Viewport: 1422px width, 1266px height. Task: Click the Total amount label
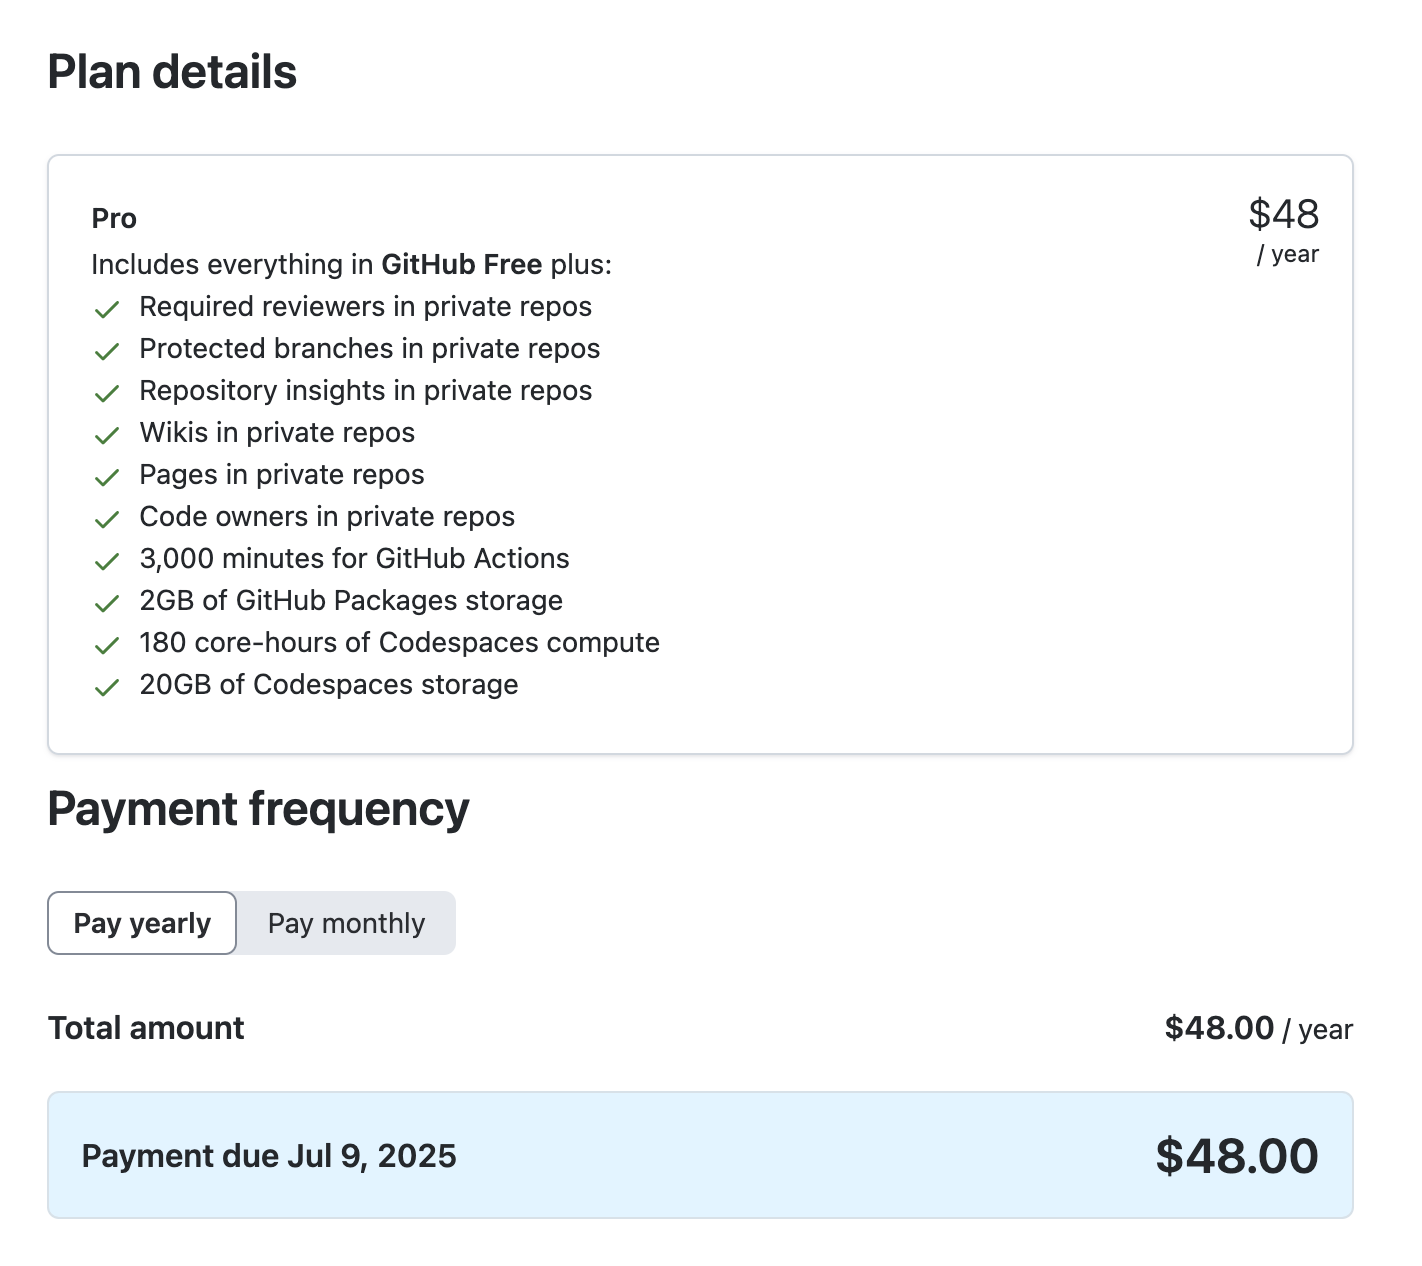[x=146, y=1028]
